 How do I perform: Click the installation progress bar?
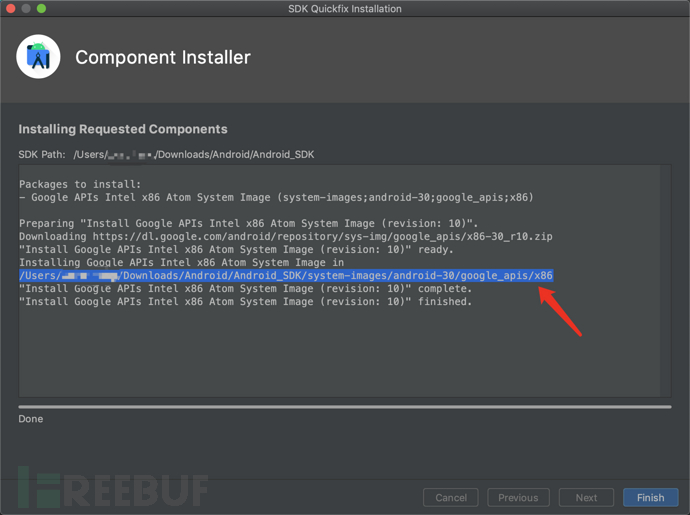pos(344,406)
